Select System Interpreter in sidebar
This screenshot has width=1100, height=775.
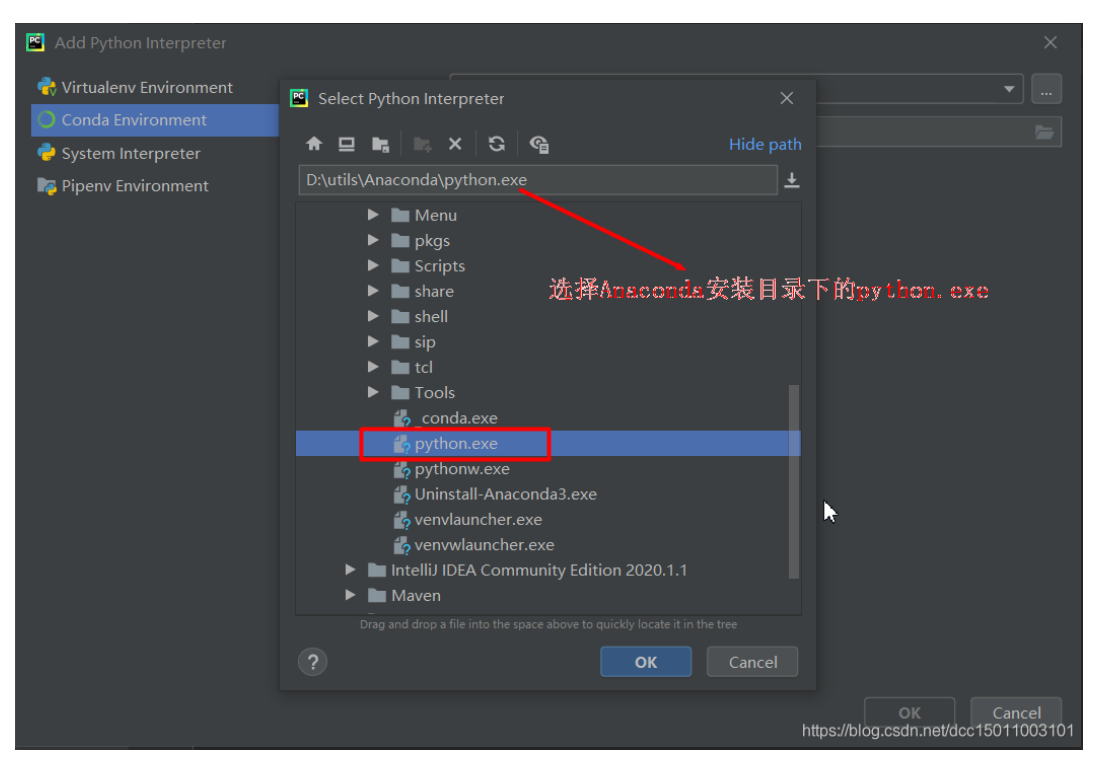coord(154,153)
